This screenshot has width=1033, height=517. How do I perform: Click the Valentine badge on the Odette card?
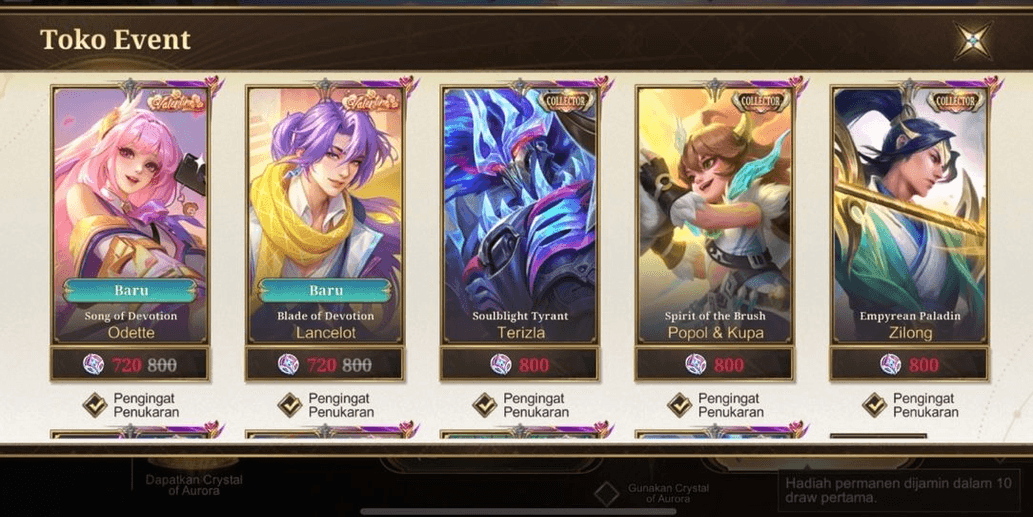point(177,101)
